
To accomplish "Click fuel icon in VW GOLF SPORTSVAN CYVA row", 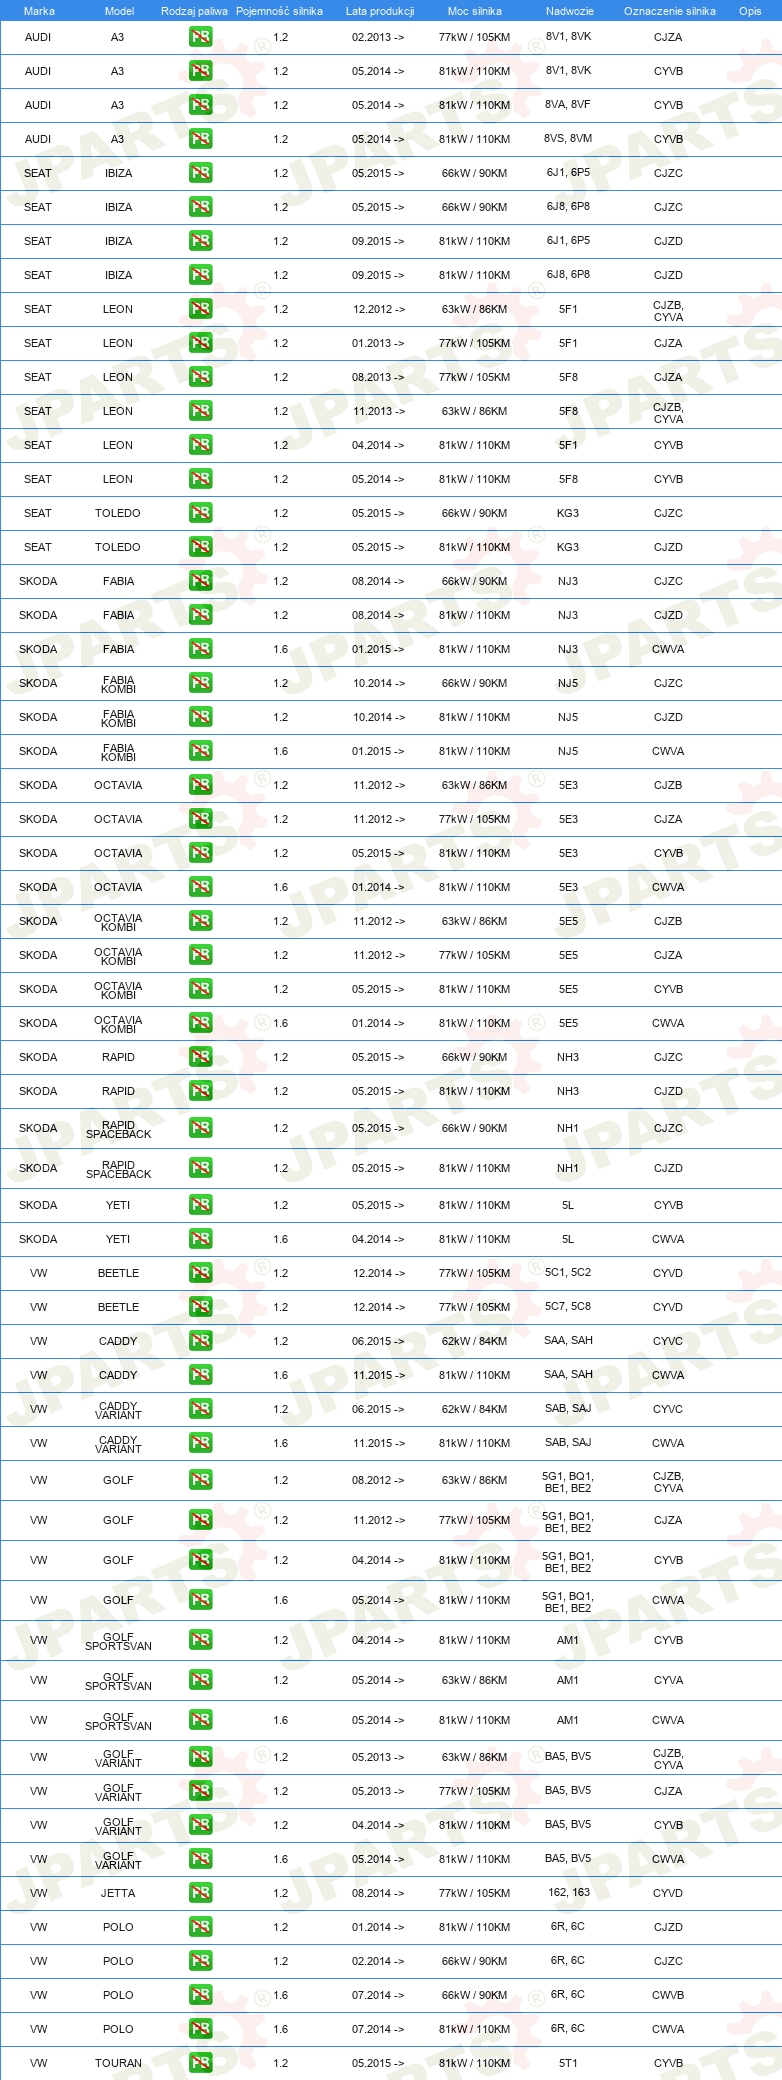I will coord(200,1680).
